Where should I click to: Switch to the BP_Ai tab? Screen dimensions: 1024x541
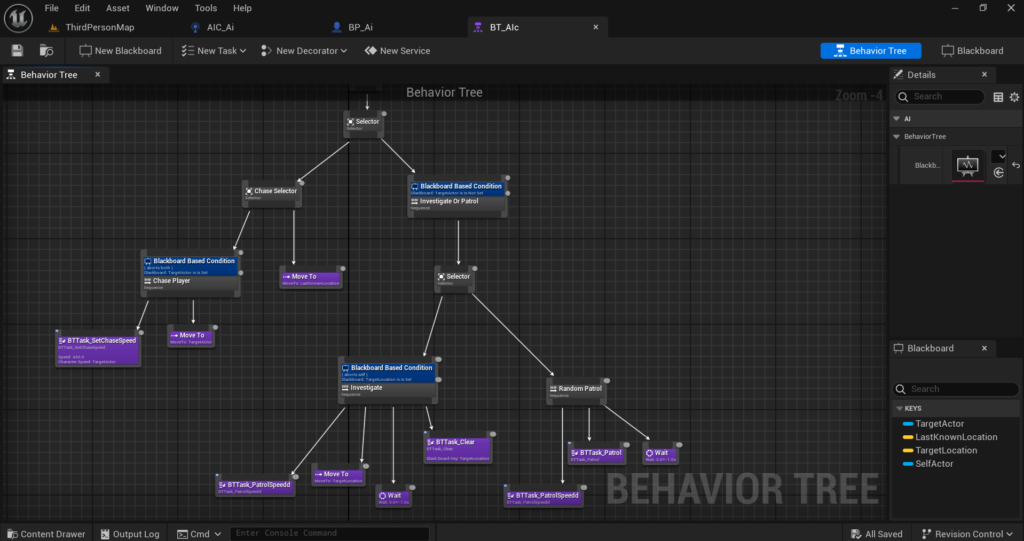click(x=360, y=27)
